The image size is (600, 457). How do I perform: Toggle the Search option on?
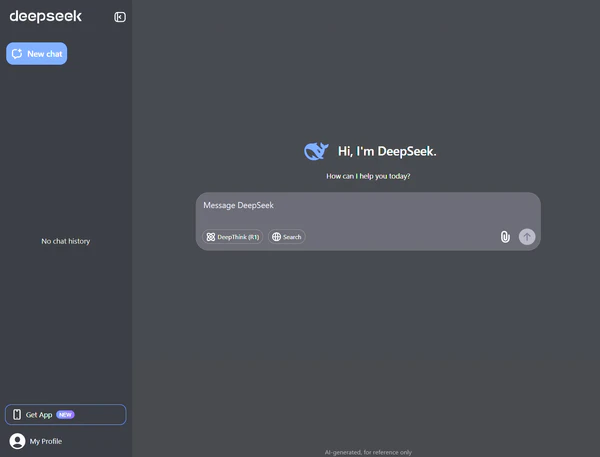click(x=286, y=237)
